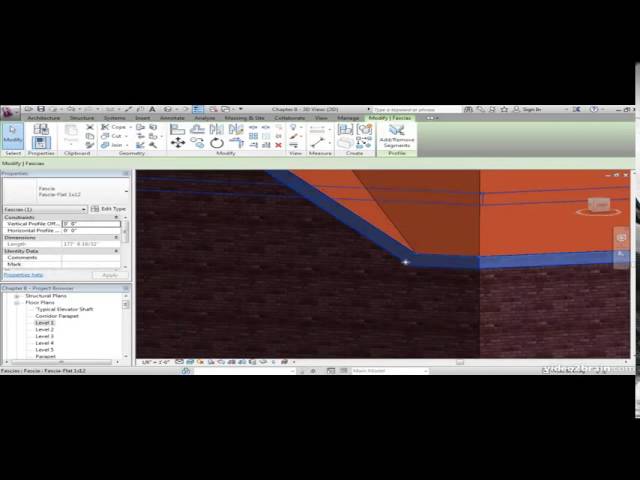Collapse the Floor Plans tree node
The height and width of the screenshot is (480, 640).
coord(17,303)
